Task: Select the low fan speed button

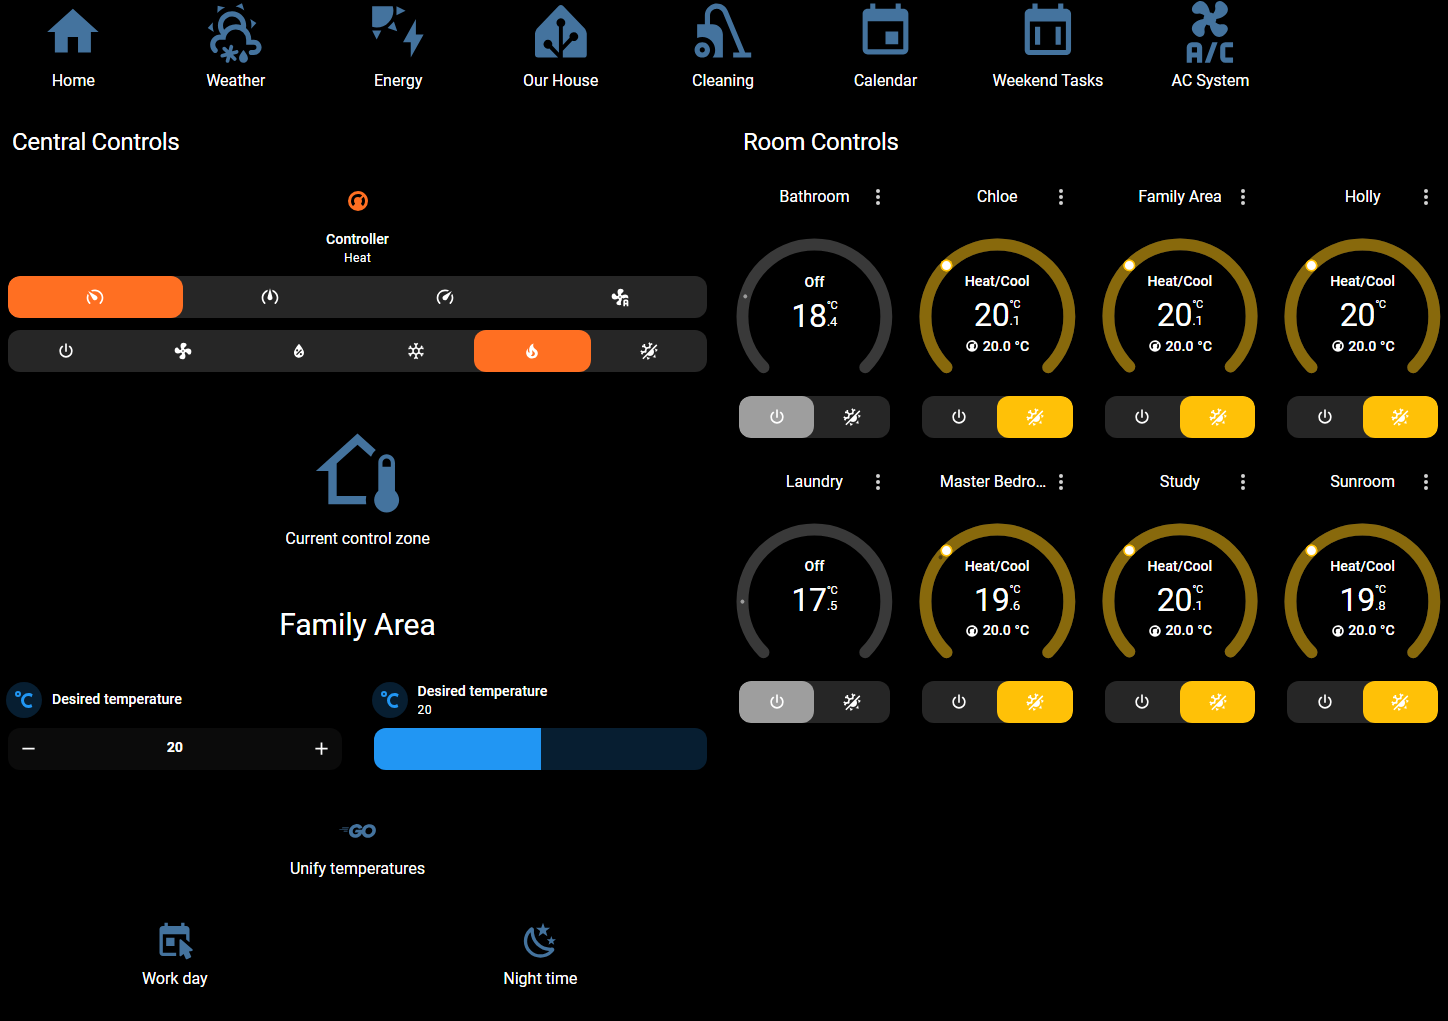Action: [x=95, y=297]
